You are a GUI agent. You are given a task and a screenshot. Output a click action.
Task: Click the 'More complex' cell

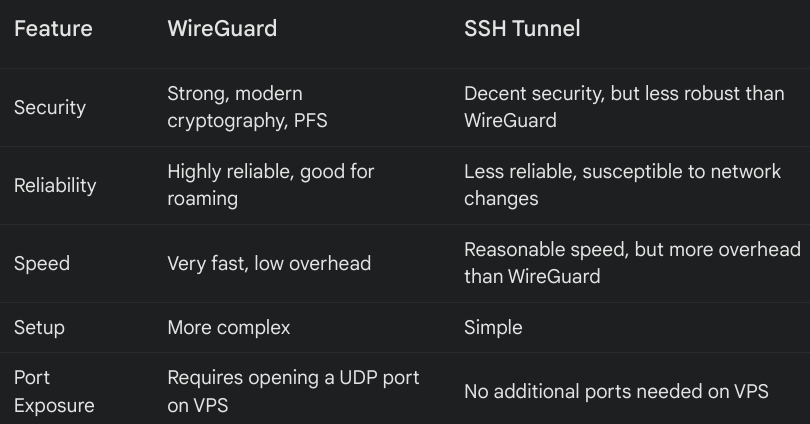coord(229,327)
